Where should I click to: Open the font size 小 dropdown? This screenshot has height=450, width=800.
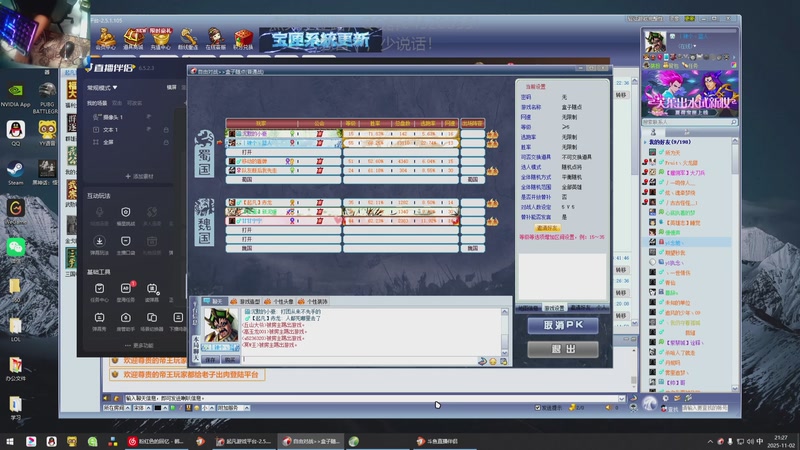(208, 408)
